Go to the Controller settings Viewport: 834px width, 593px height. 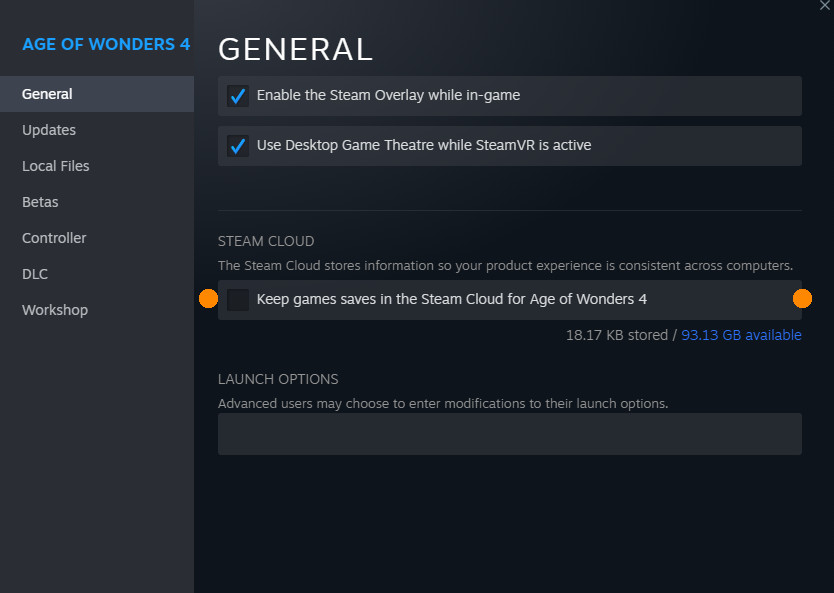(x=54, y=238)
